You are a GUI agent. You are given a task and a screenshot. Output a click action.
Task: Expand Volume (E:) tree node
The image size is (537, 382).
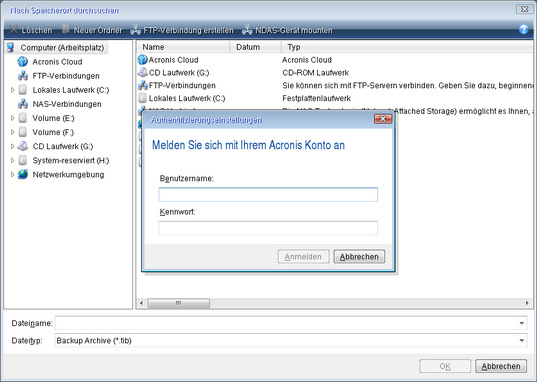pyautogui.click(x=12, y=118)
